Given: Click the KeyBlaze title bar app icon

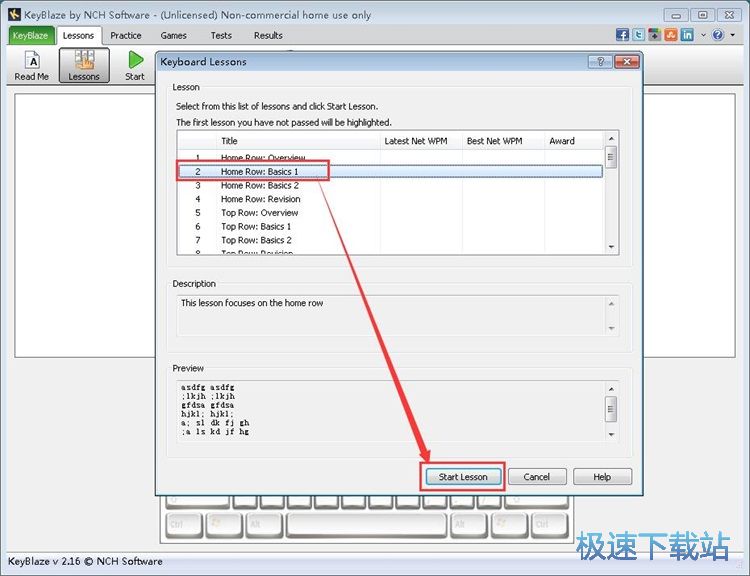Looking at the screenshot, I should (x=14, y=14).
